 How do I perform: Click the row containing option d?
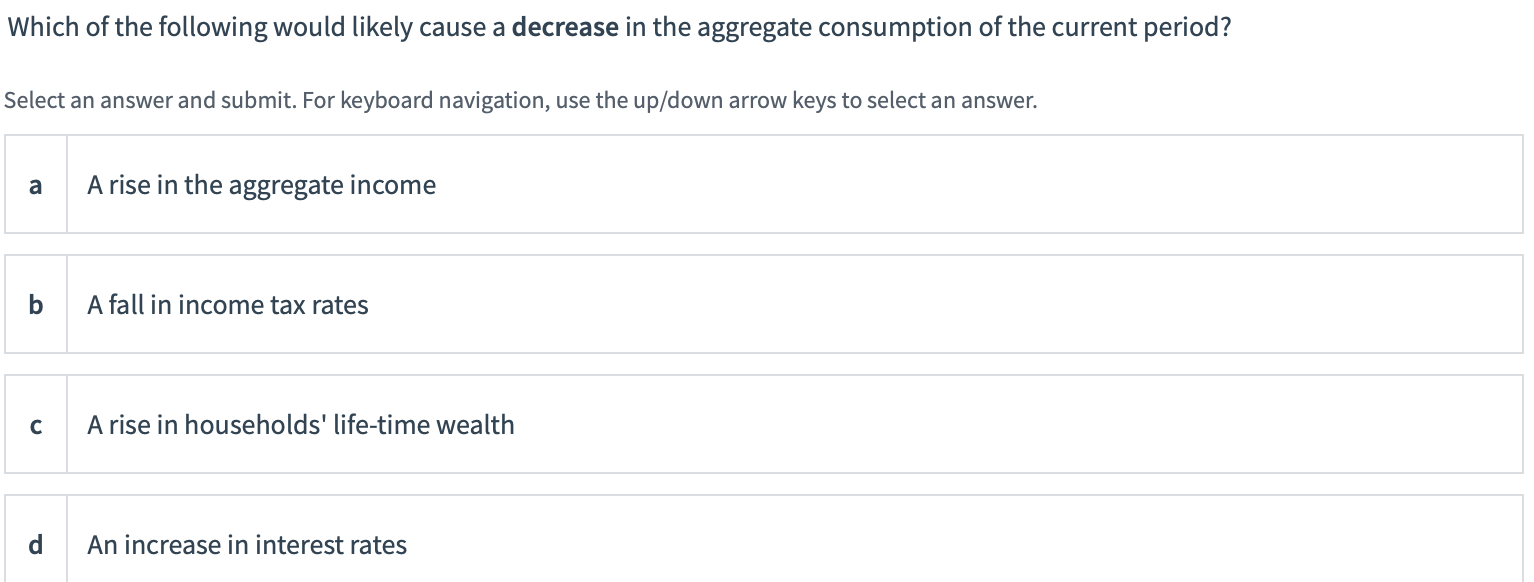click(x=767, y=545)
